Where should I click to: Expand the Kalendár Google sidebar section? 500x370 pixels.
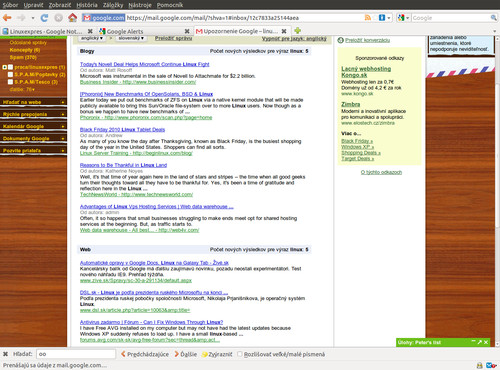(x=33, y=126)
